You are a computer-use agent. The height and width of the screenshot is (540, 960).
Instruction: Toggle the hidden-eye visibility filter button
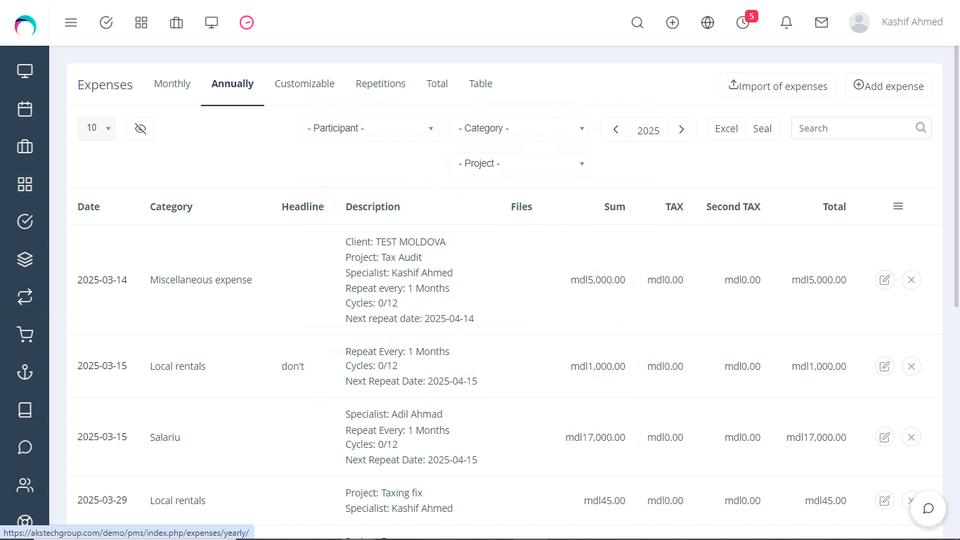coord(140,129)
